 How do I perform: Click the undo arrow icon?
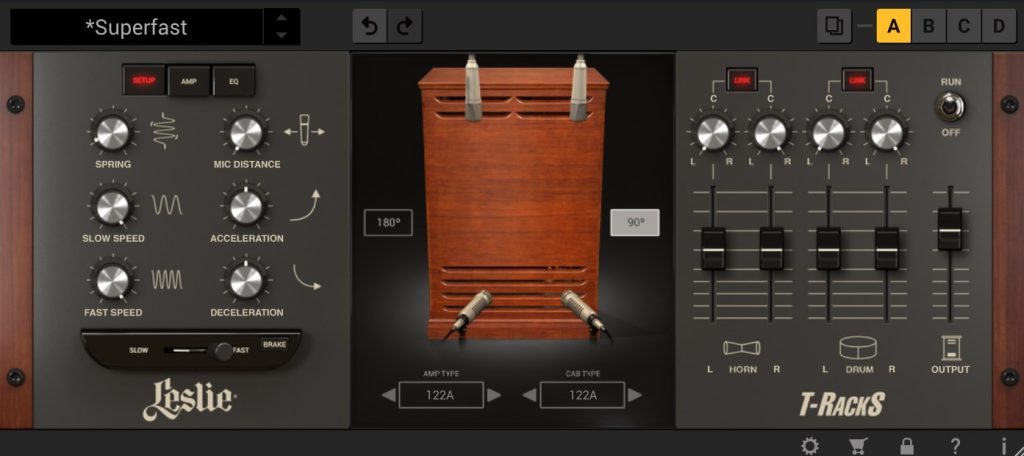pos(370,27)
